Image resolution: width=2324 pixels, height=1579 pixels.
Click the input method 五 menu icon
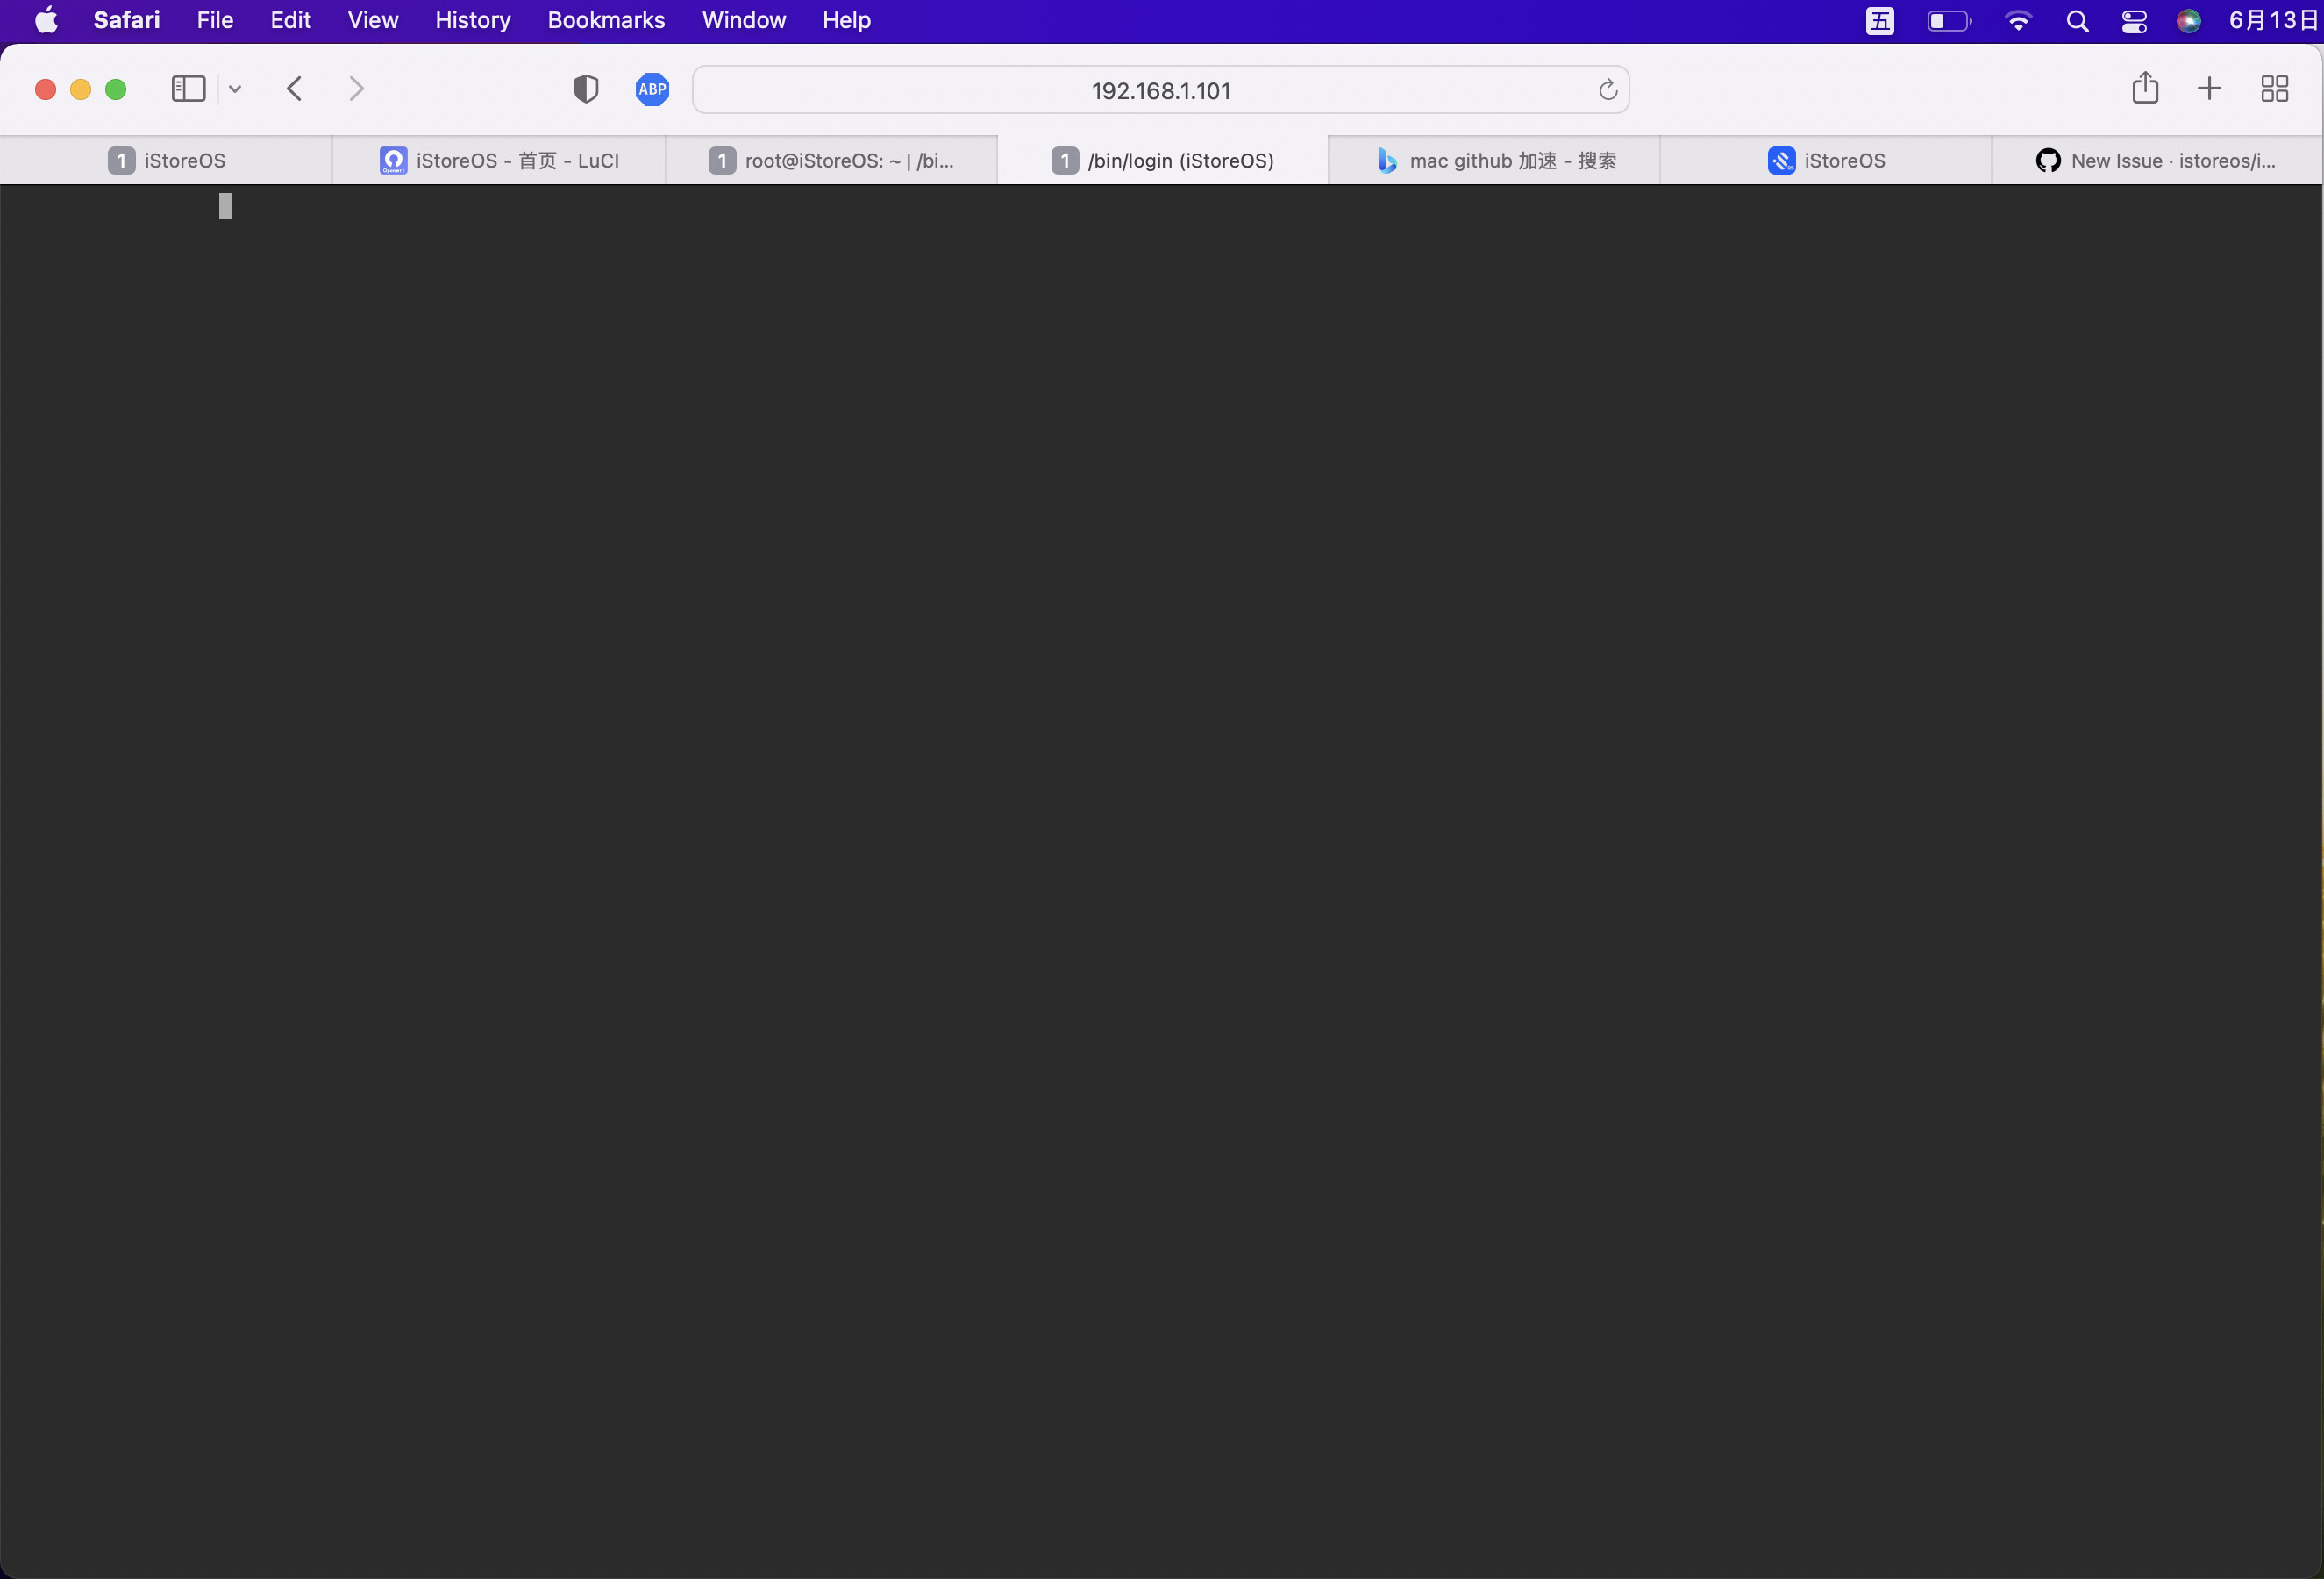(x=1879, y=21)
